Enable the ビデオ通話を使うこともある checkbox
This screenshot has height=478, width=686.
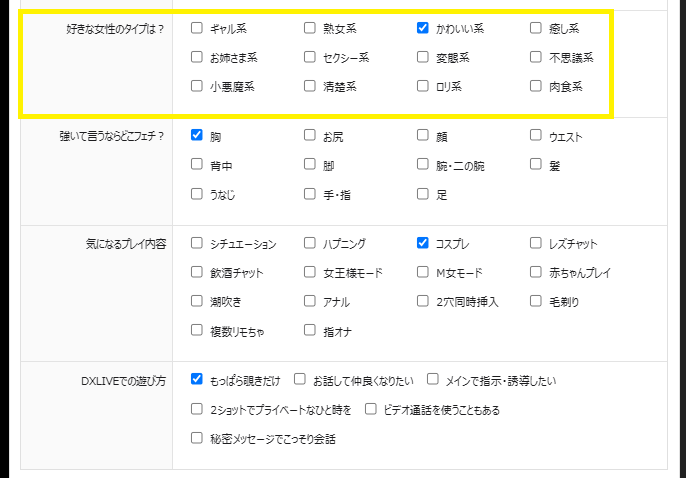[371, 409]
